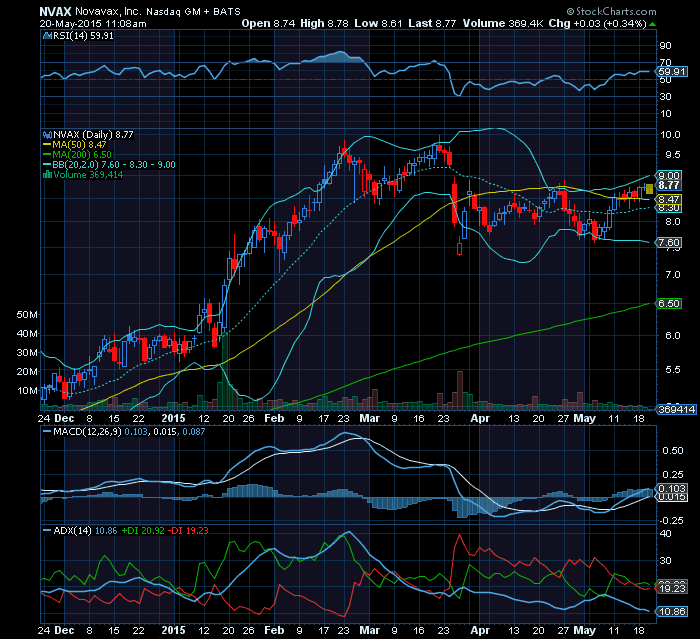The height and width of the screenshot is (639, 700).
Task: Click the MA(200) 6.50 legend text
Action: (x=82, y=155)
